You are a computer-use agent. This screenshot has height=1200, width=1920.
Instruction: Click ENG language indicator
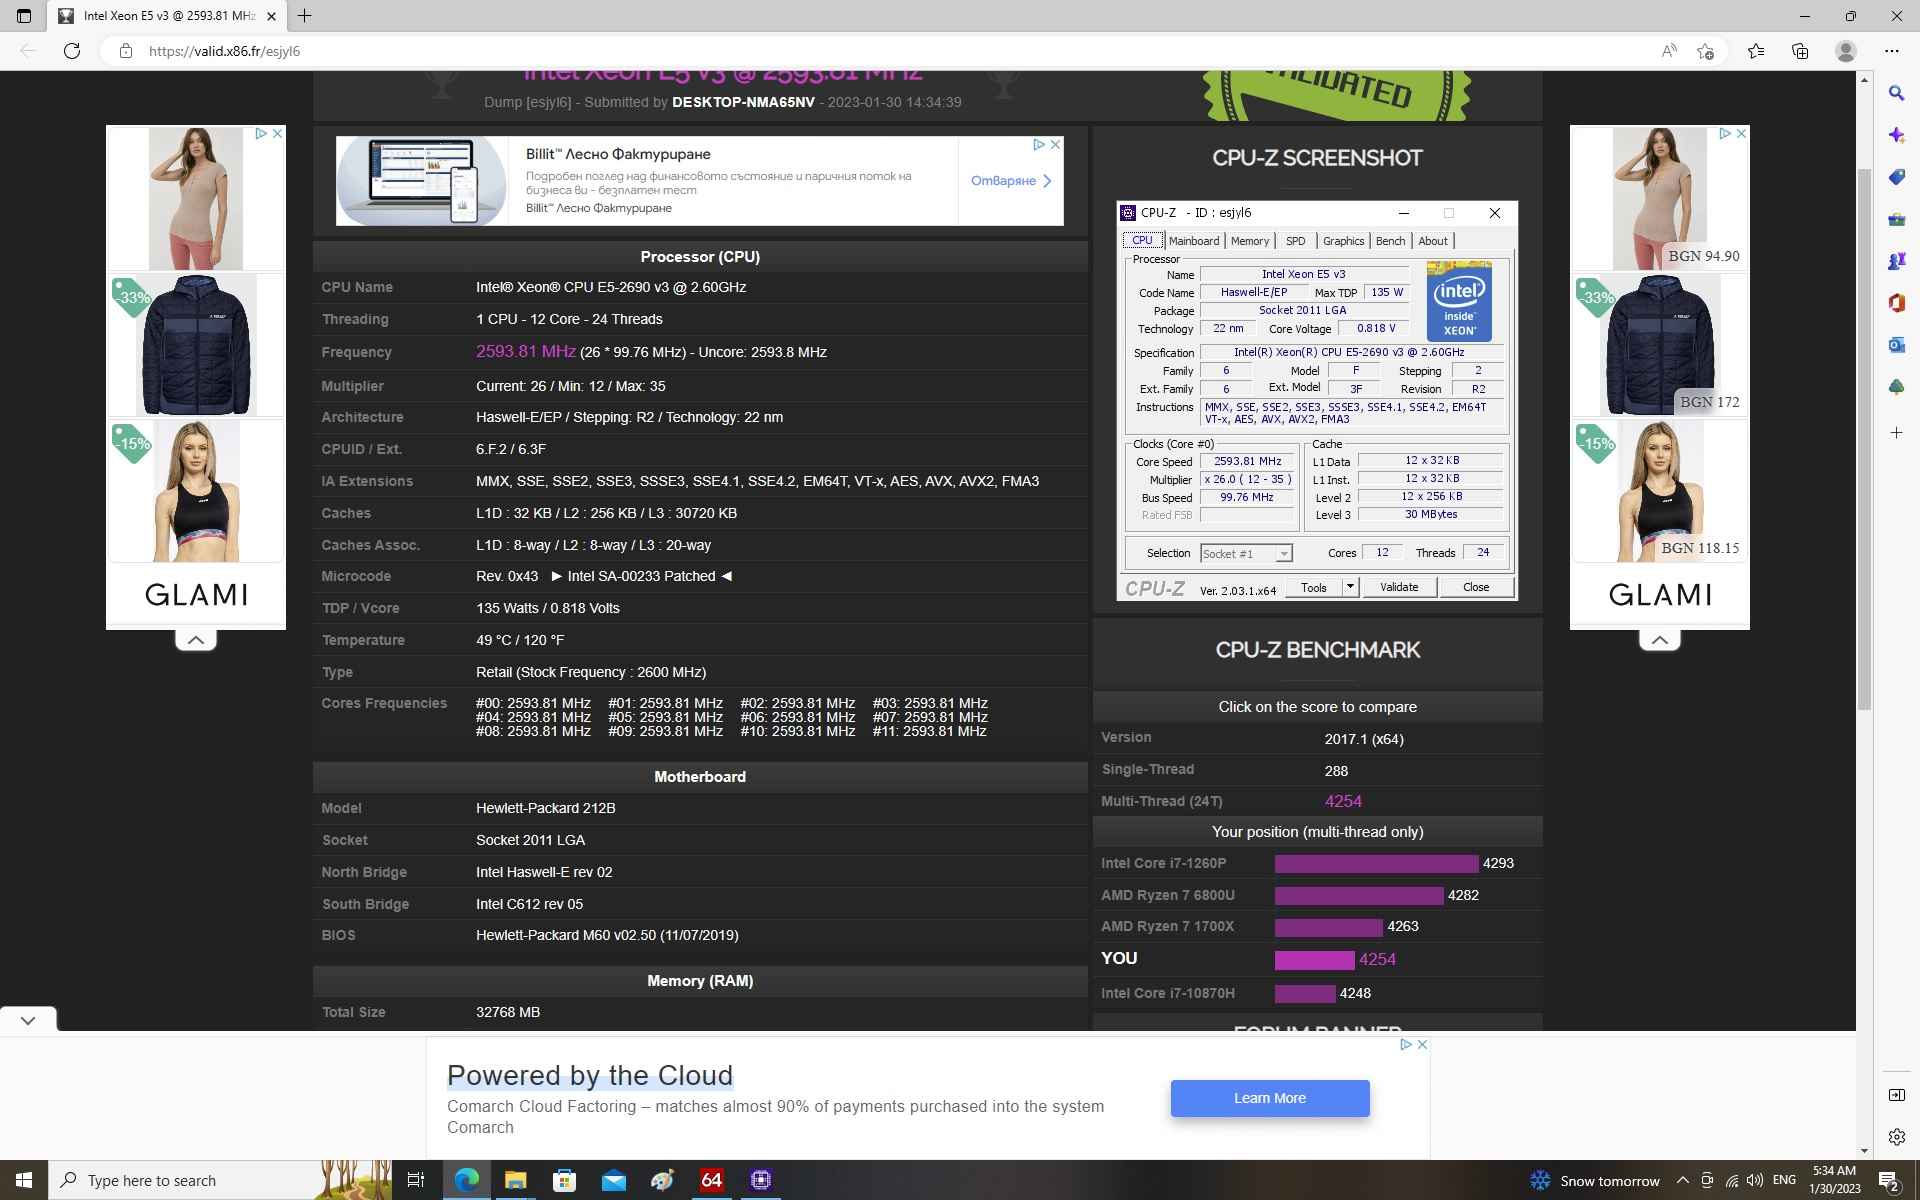(x=1784, y=1180)
